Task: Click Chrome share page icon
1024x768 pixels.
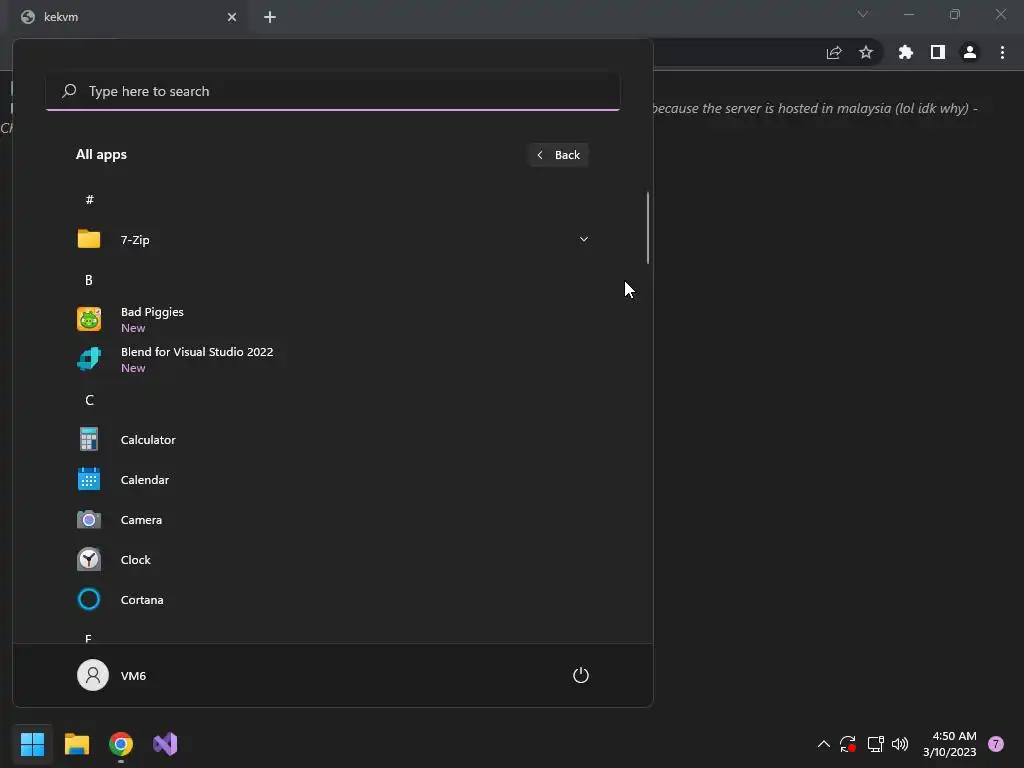Action: pos(834,53)
